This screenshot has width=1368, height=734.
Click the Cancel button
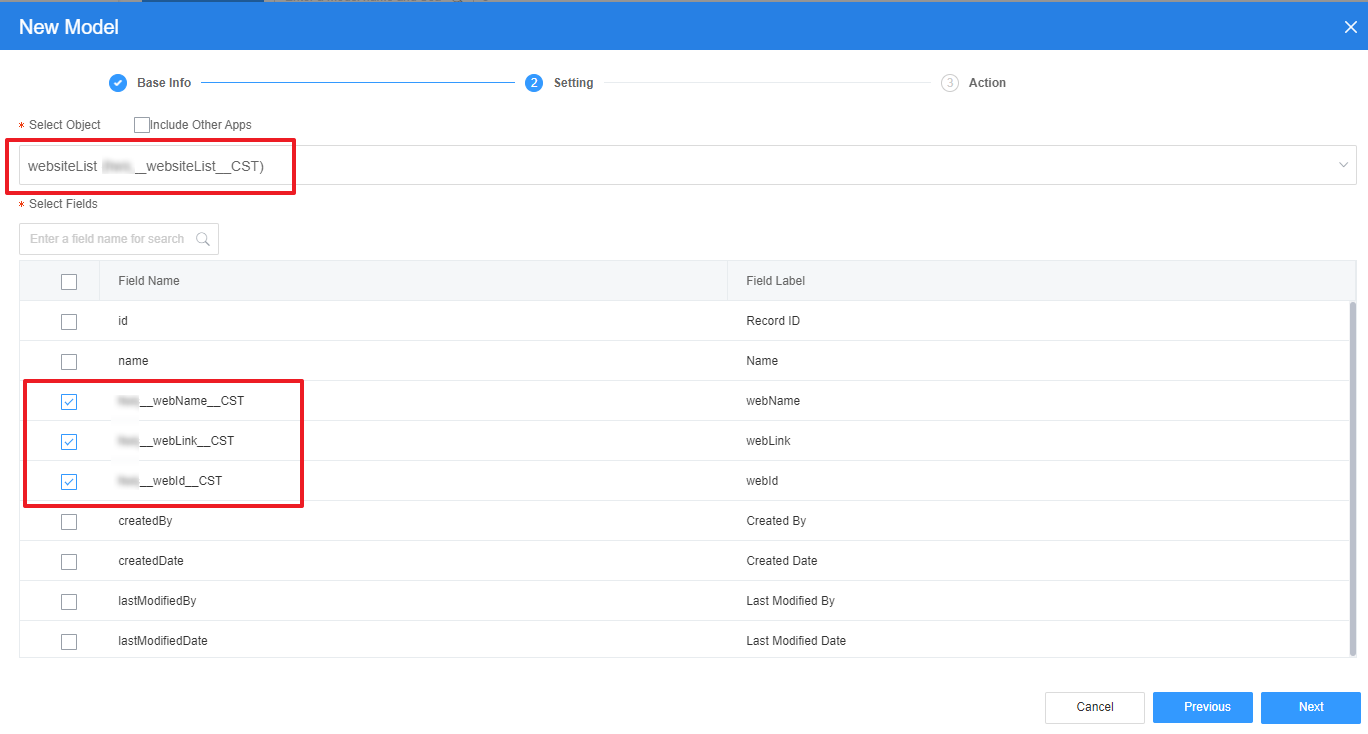tap(1095, 707)
